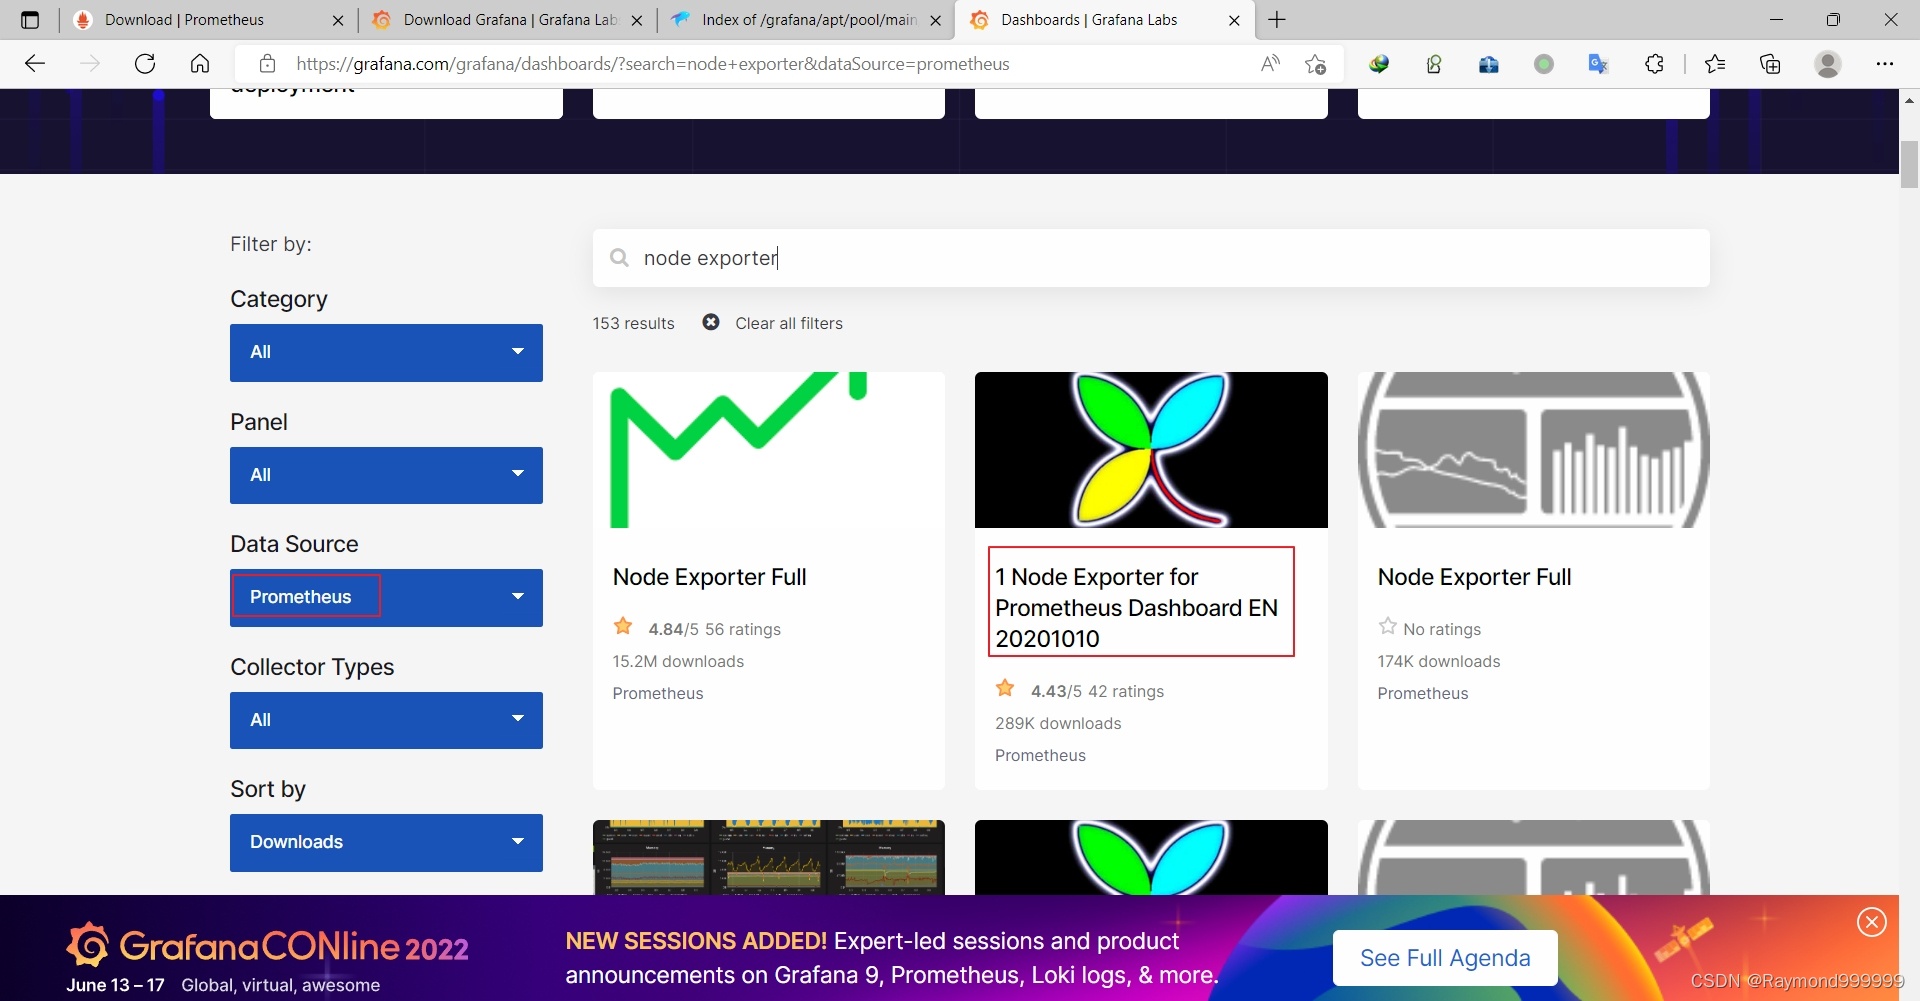This screenshot has height=1001, width=1920.
Task: Add this page to favorites
Action: pos(1315,64)
